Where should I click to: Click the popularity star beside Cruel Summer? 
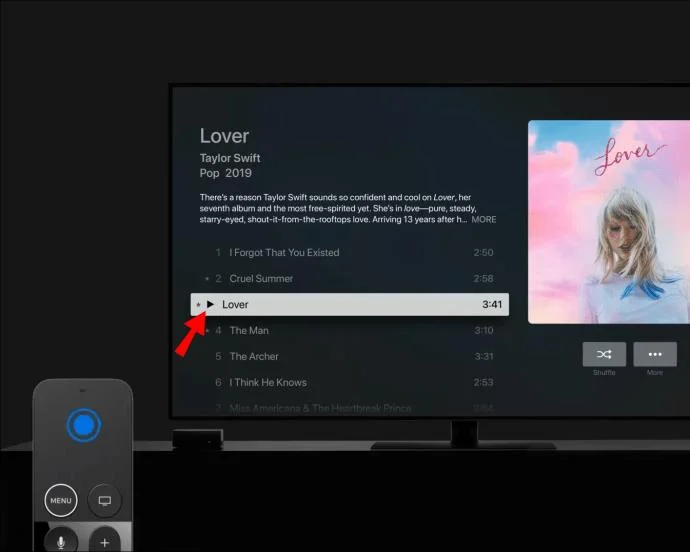point(207,279)
